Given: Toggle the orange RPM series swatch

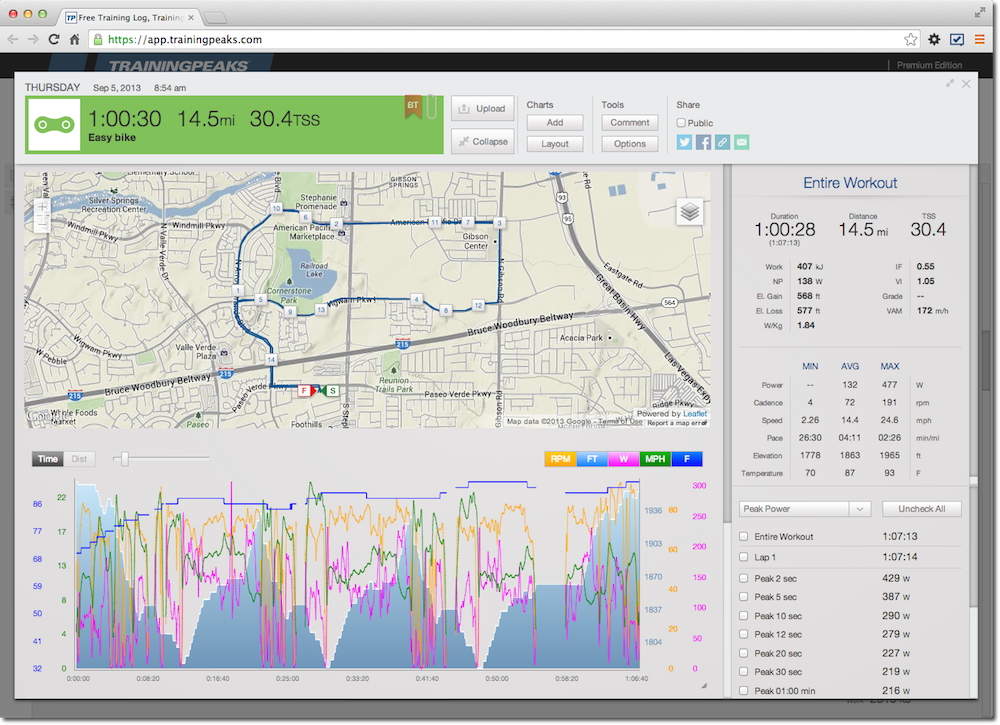Looking at the screenshot, I should click(561, 459).
